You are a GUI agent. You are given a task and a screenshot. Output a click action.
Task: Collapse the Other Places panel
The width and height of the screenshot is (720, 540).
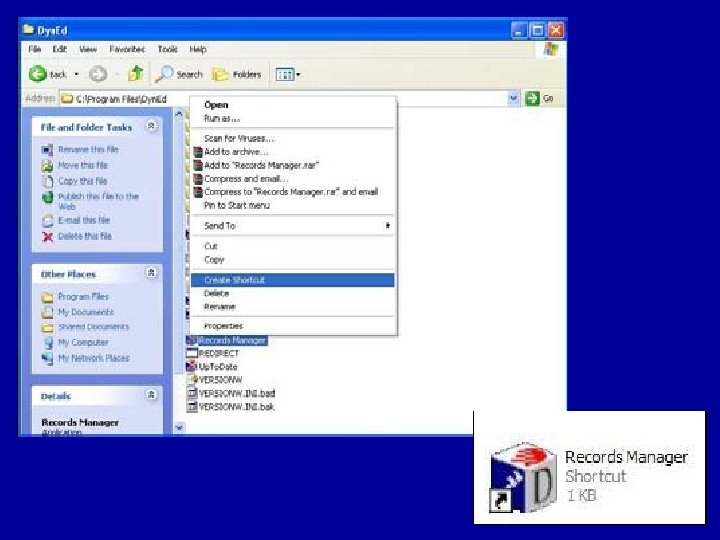point(152,273)
